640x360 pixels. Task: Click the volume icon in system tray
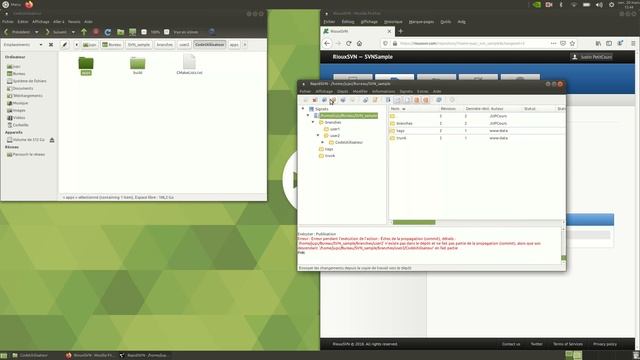tap(599, 5)
